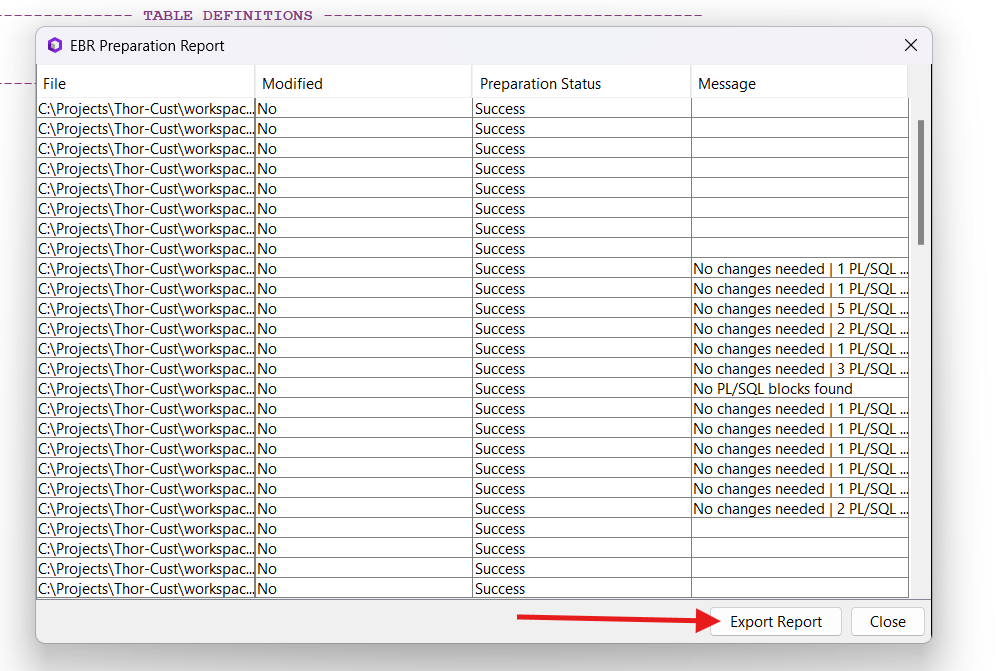The image size is (998, 671).
Task: Select the file path in the first table row
Action: click(146, 109)
